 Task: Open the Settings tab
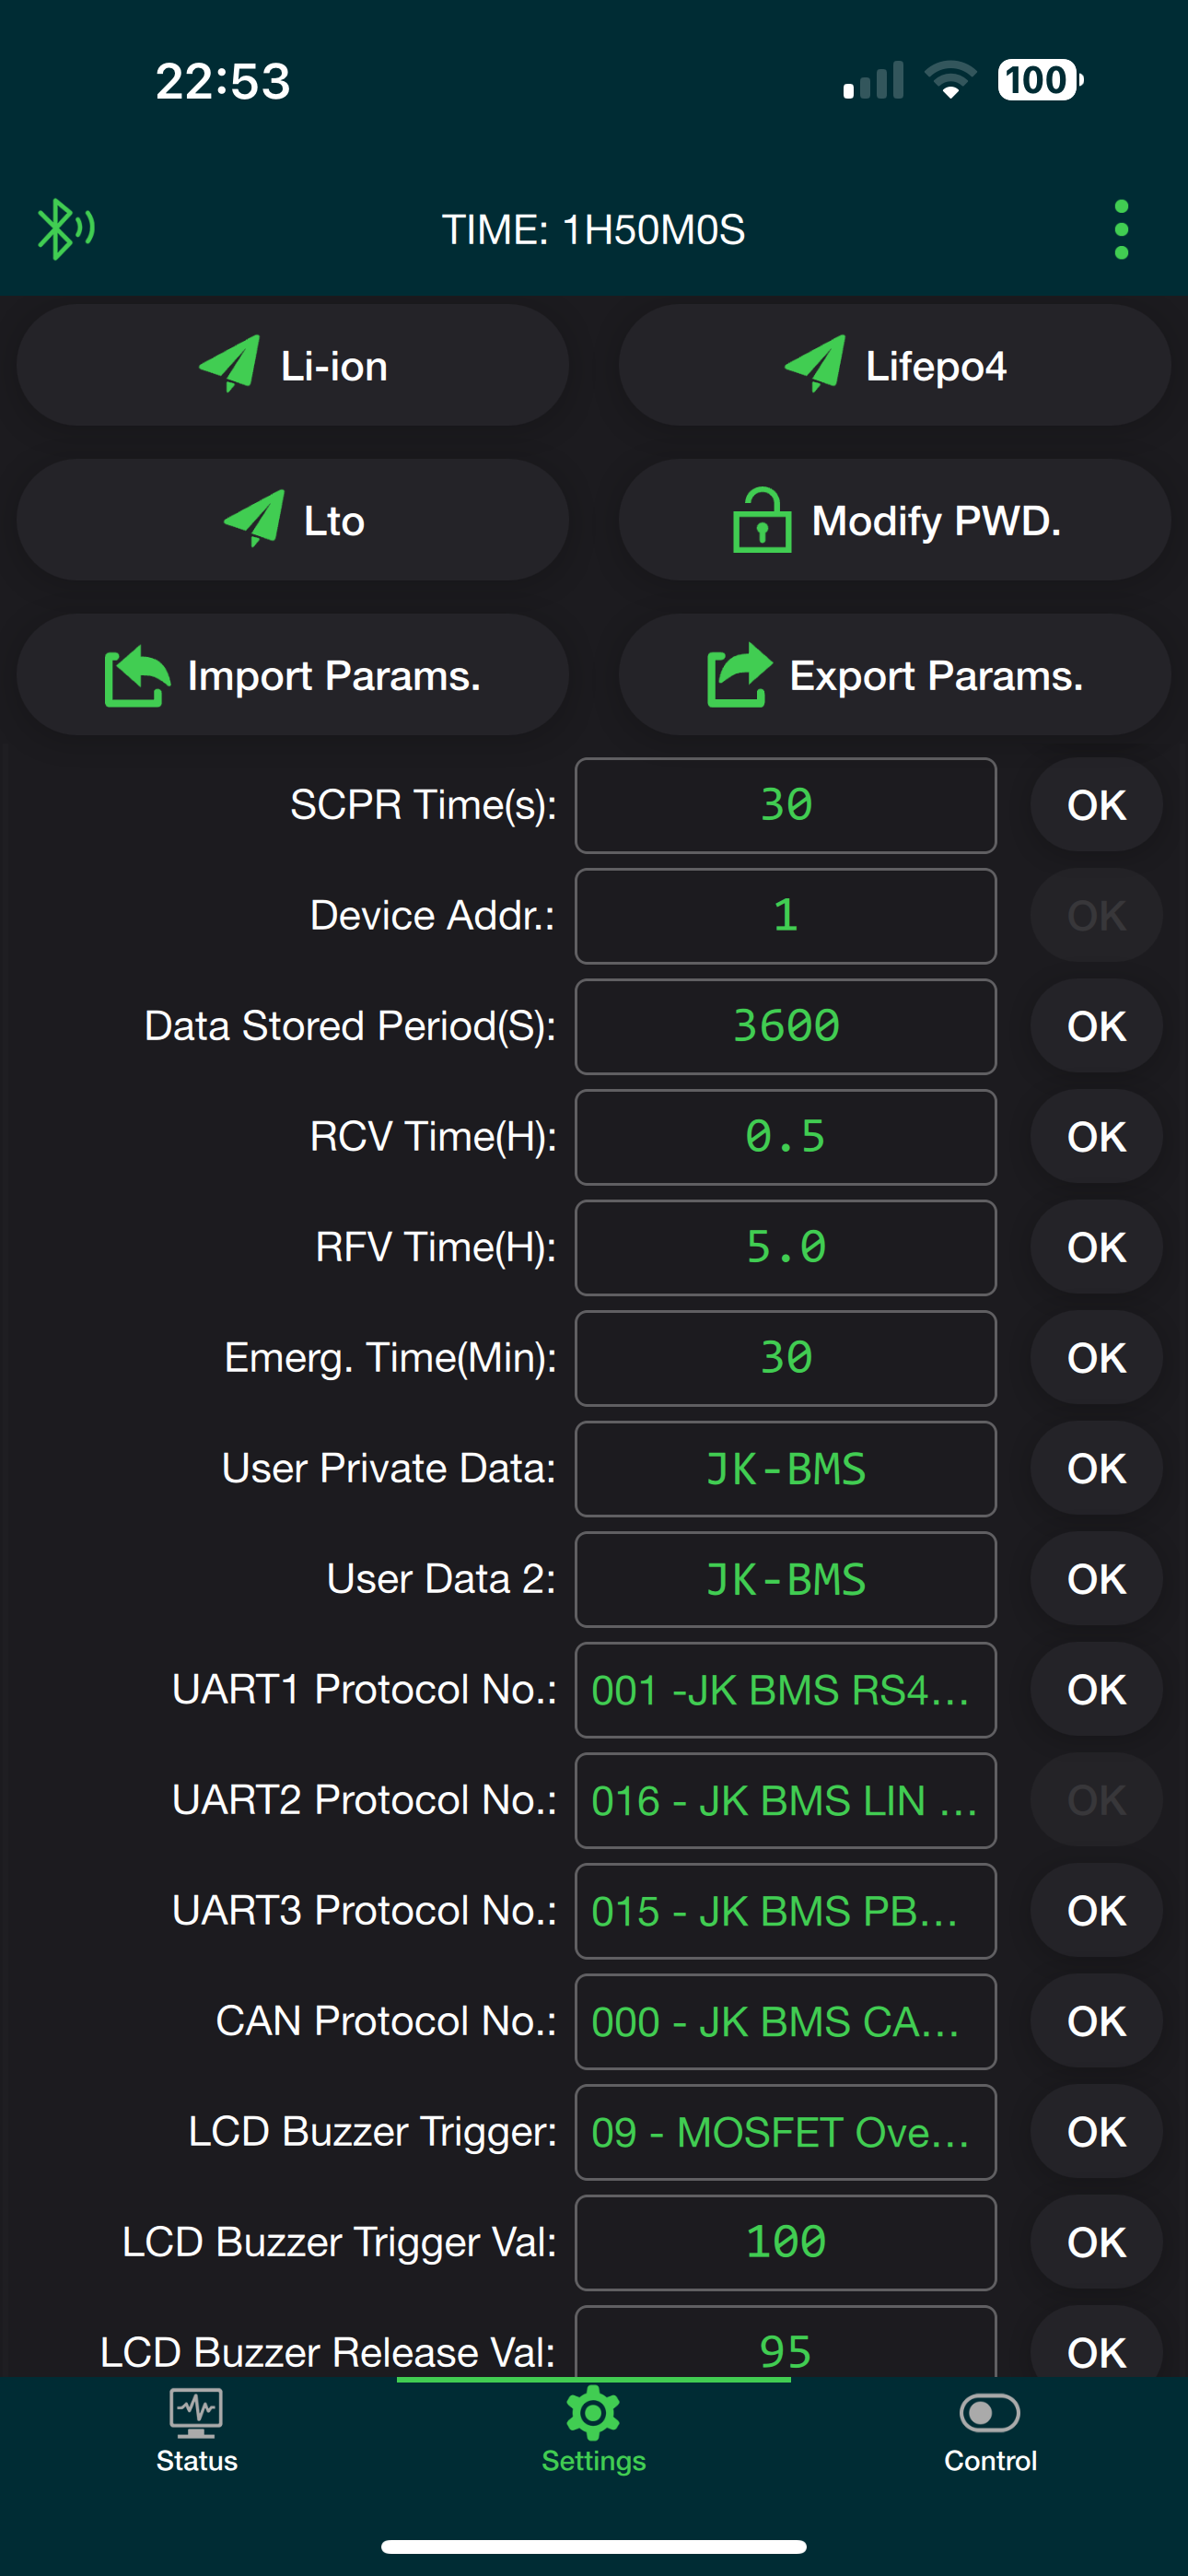[593, 2432]
